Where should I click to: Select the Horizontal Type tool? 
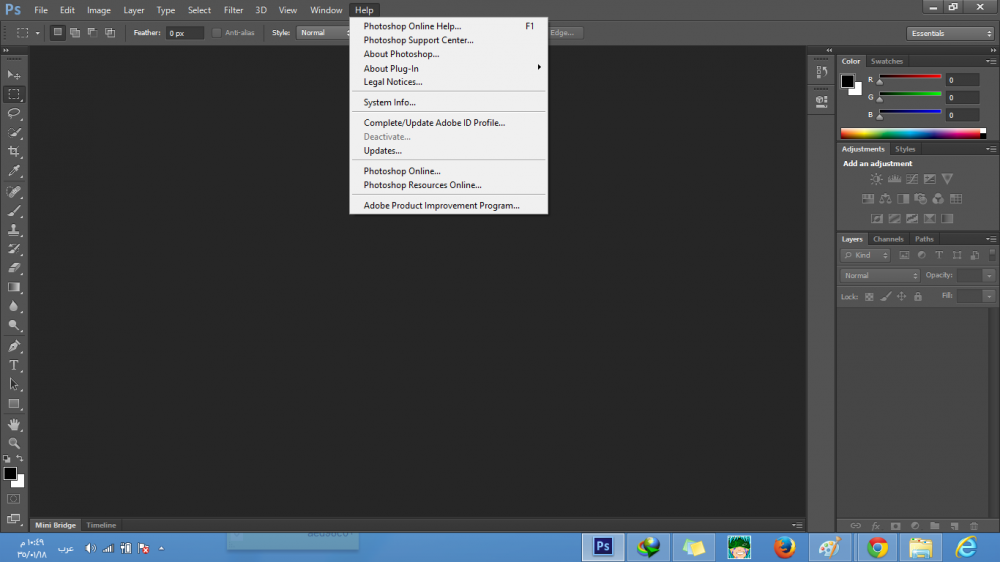[14, 366]
